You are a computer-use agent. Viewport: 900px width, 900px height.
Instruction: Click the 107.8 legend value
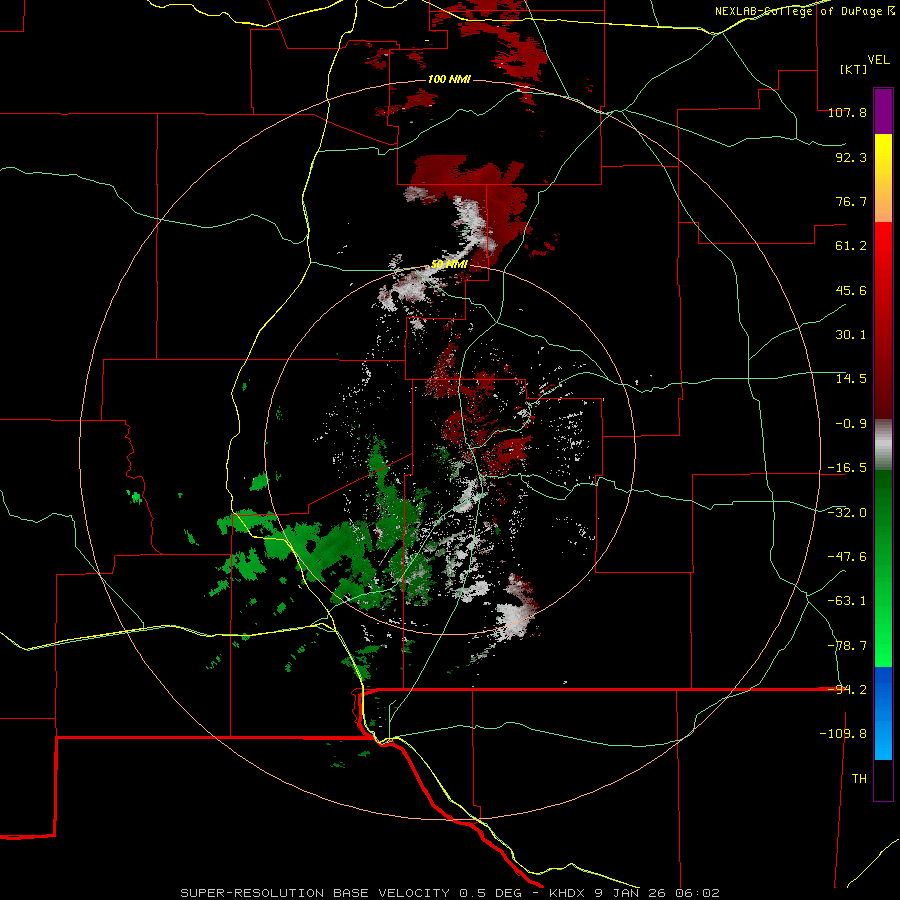(847, 112)
